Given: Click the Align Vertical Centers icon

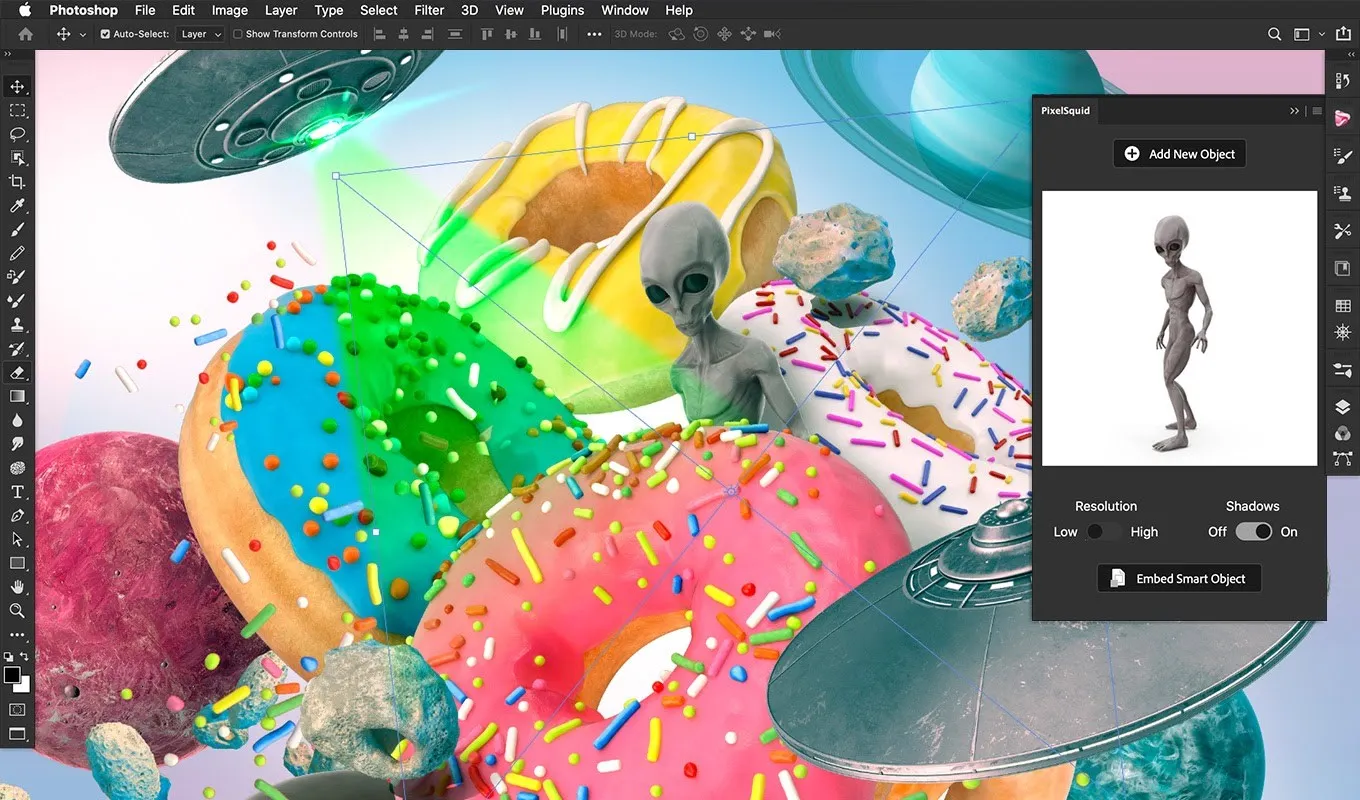Looking at the screenshot, I should pyautogui.click(x=512, y=34).
